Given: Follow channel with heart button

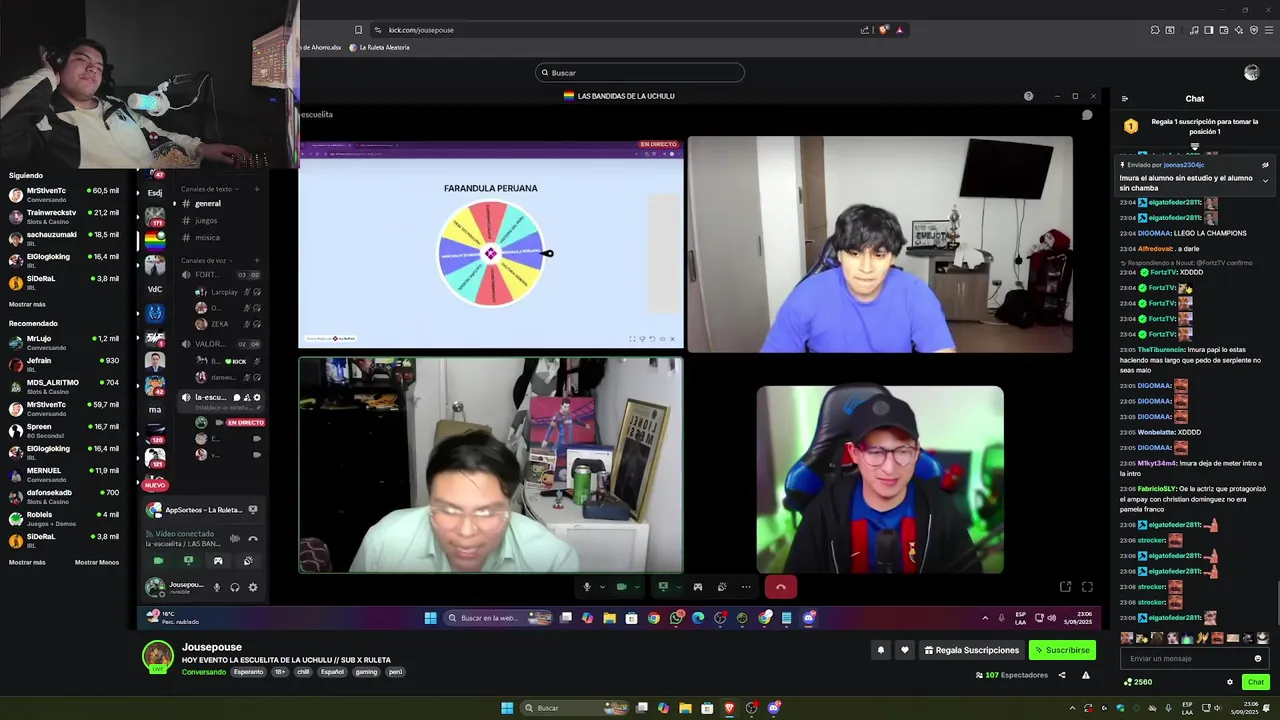Looking at the screenshot, I should [x=905, y=650].
